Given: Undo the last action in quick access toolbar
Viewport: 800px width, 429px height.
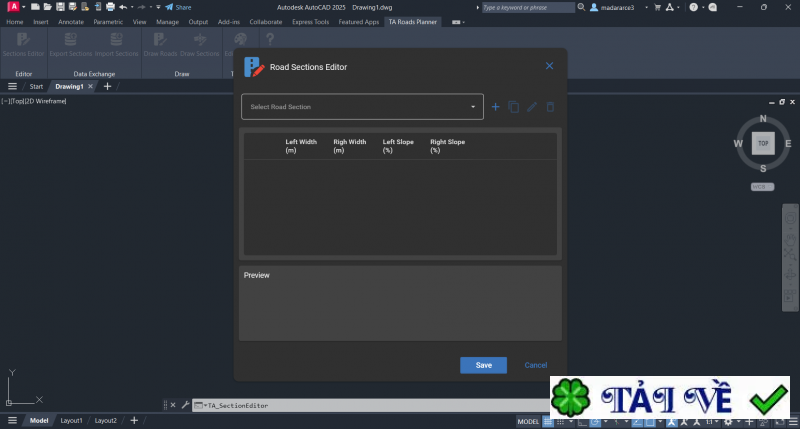Looking at the screenshot, I should click(x=123, y=7).
